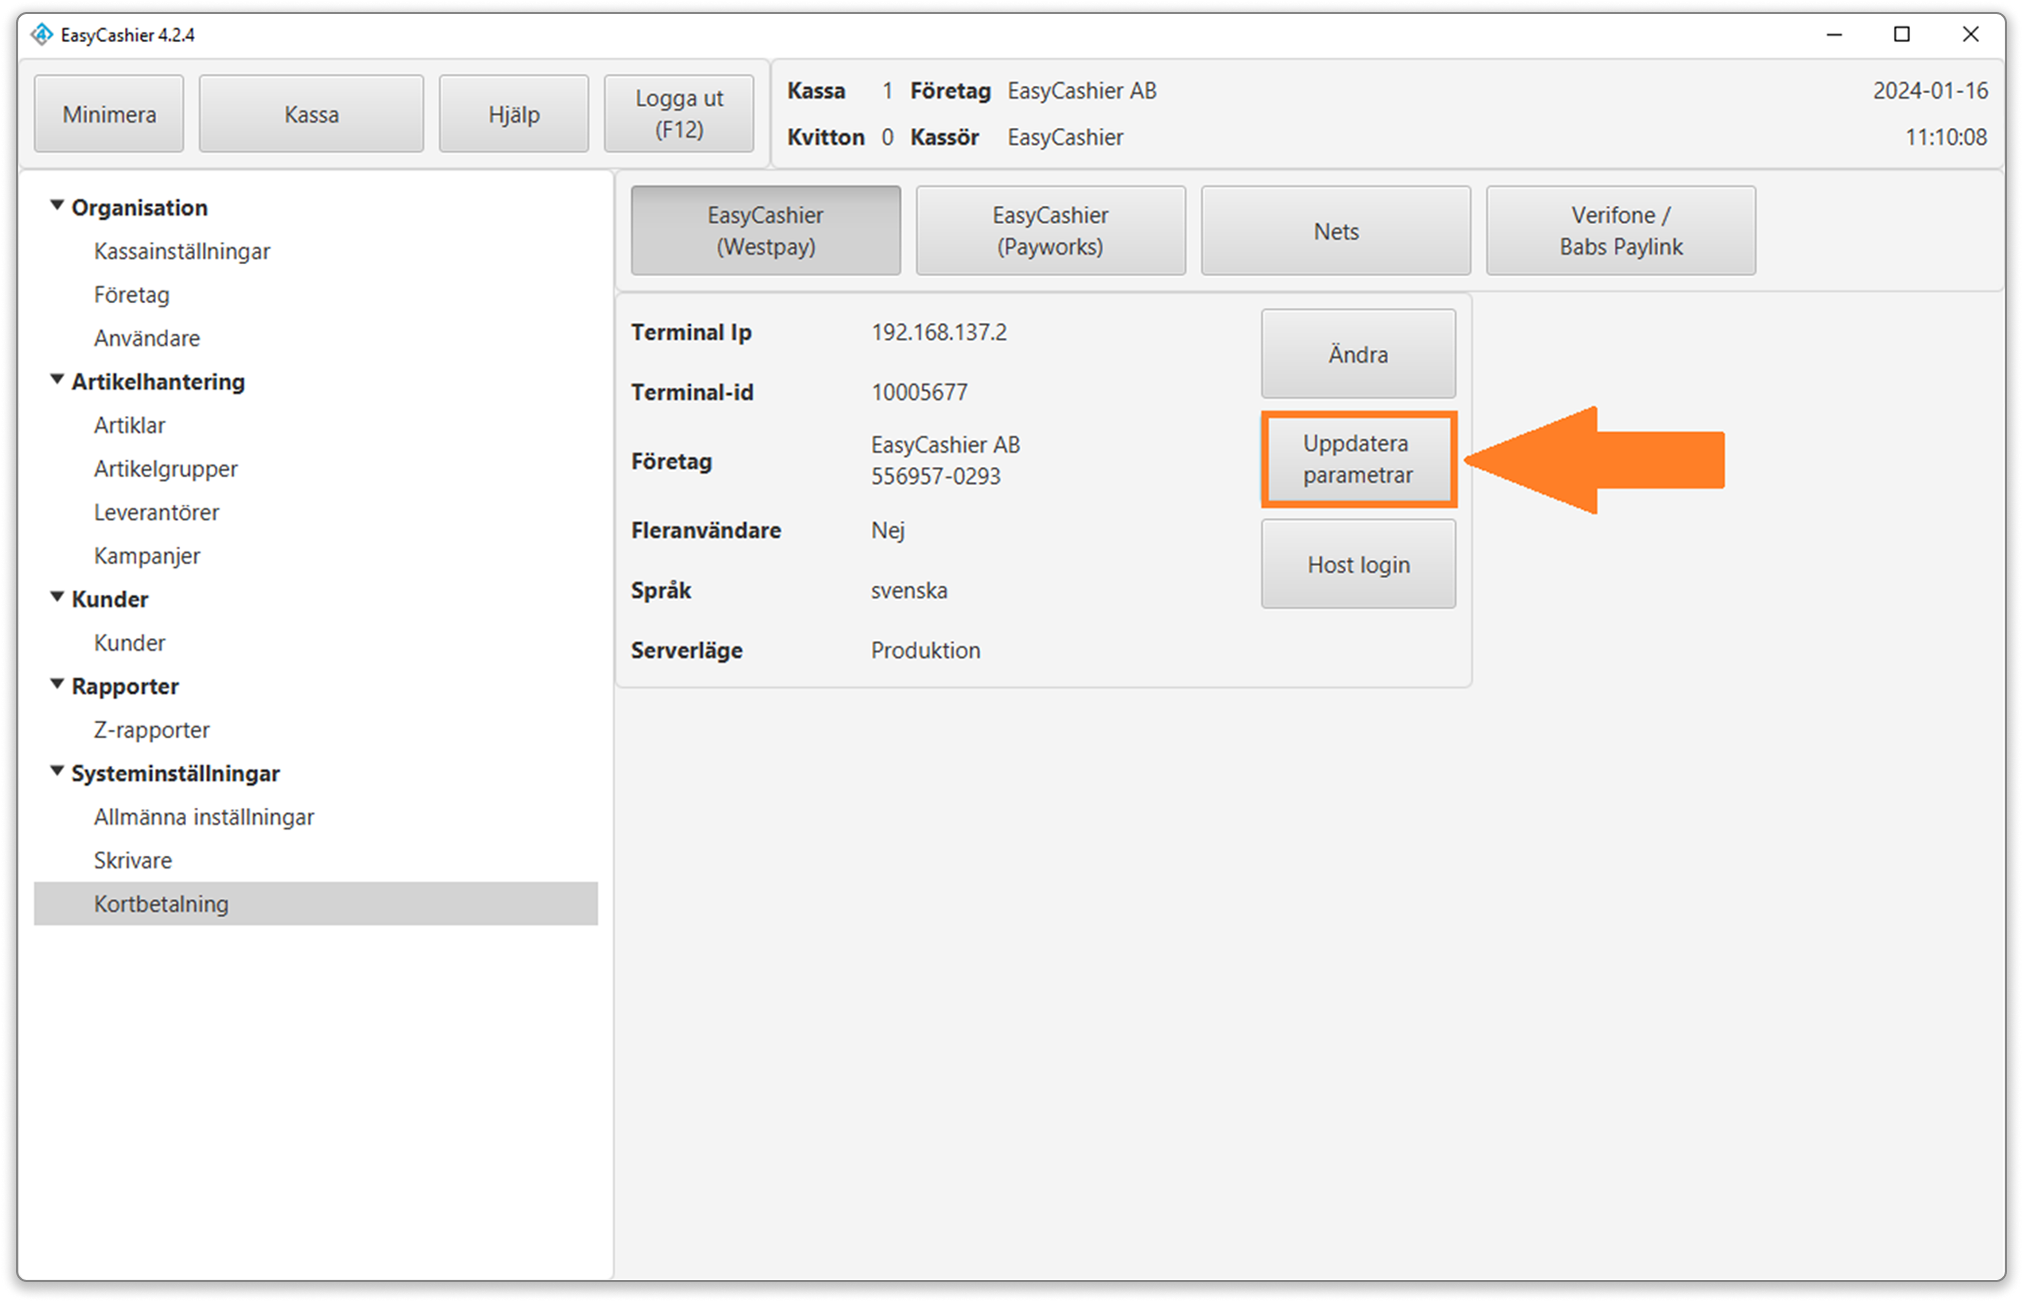Click the Serverläge value Produktion

925,650
